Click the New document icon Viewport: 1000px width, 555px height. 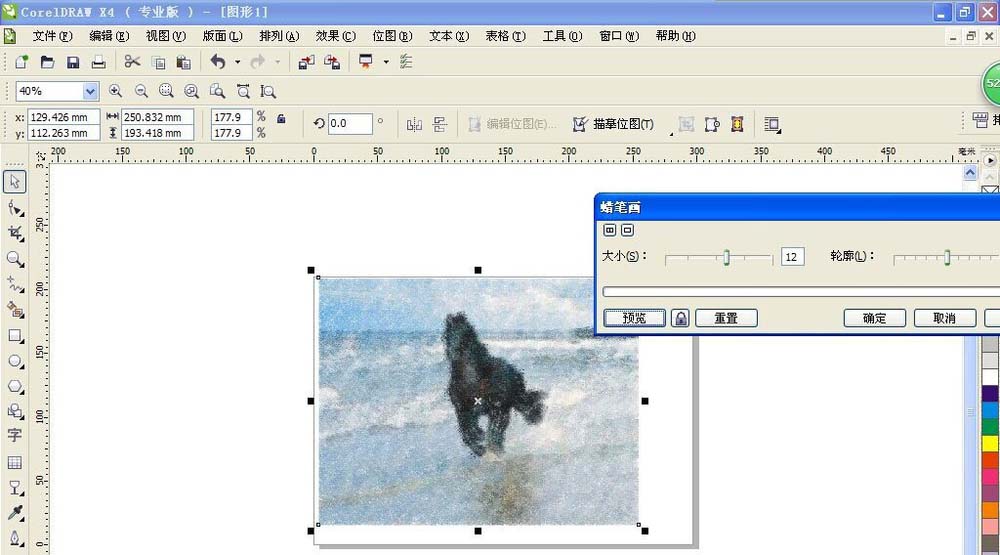tap(22, 62)
